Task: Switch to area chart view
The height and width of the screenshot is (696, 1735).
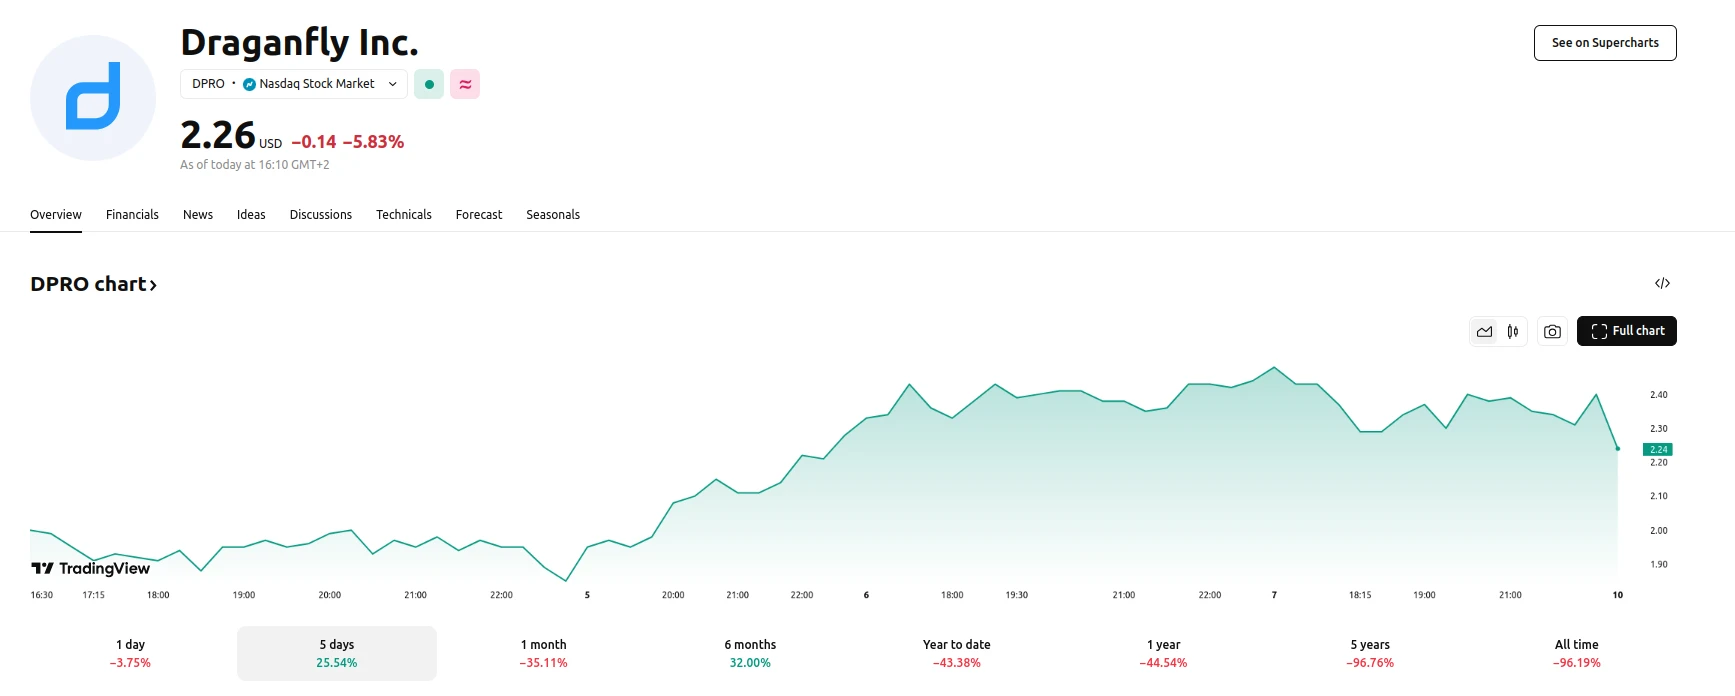Action: (1484, 331)
